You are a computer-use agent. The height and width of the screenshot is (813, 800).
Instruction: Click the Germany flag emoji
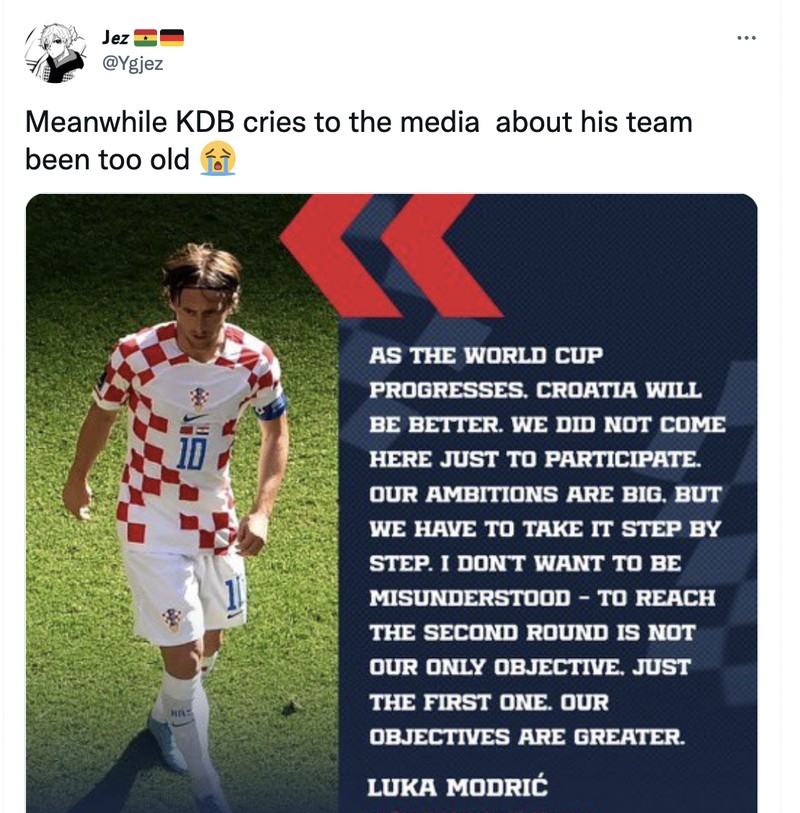click(172, 38)
